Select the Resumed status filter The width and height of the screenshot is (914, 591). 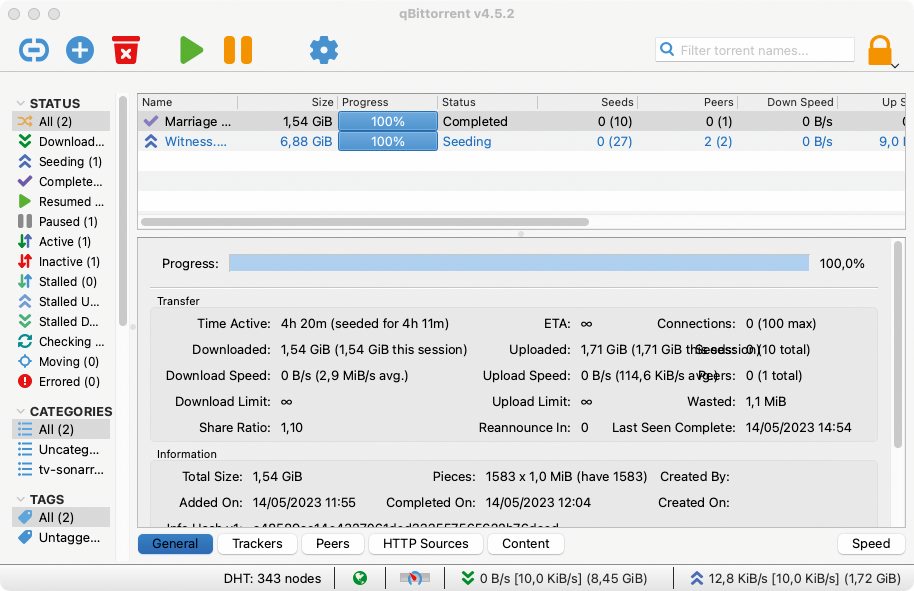[61, 202]
